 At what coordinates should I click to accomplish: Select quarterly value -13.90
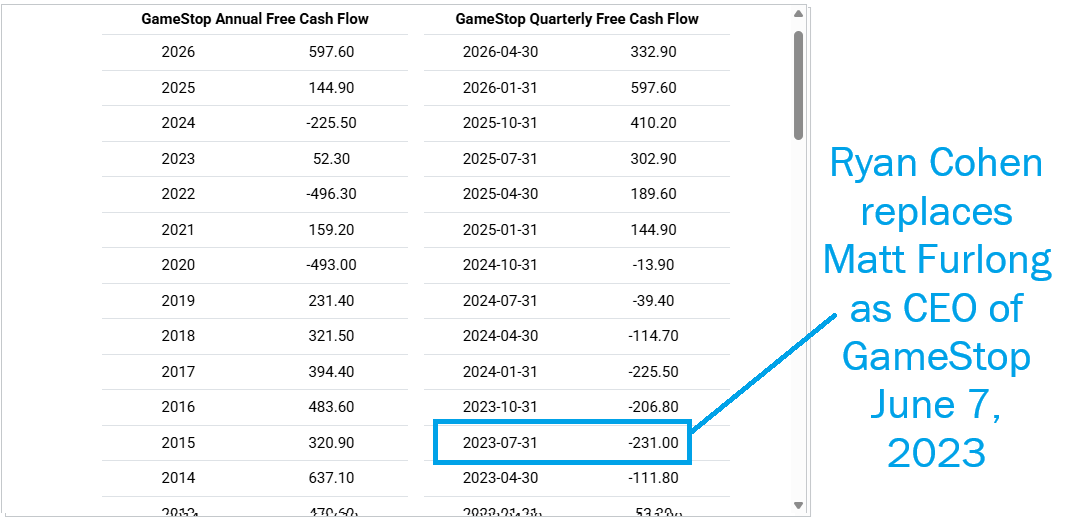653,265
